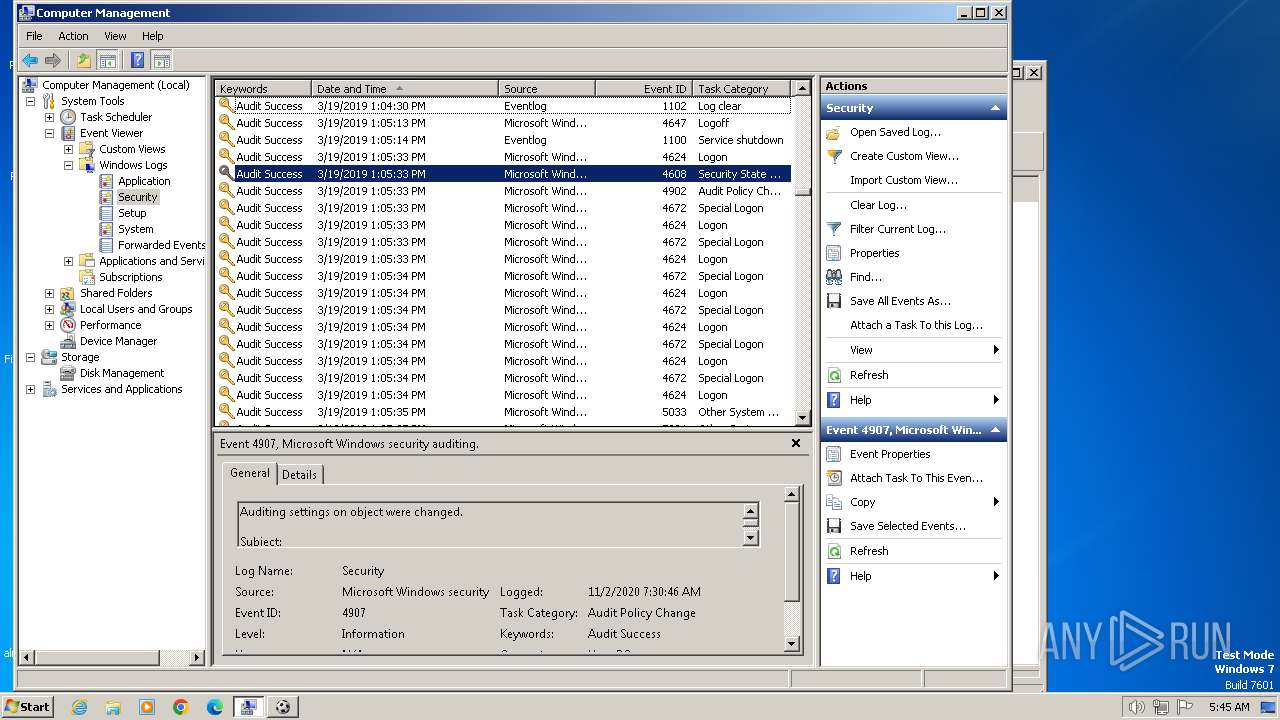Open Internet Explorer from the taskbar
1280x720 pixels.
[x=79, y=707]
